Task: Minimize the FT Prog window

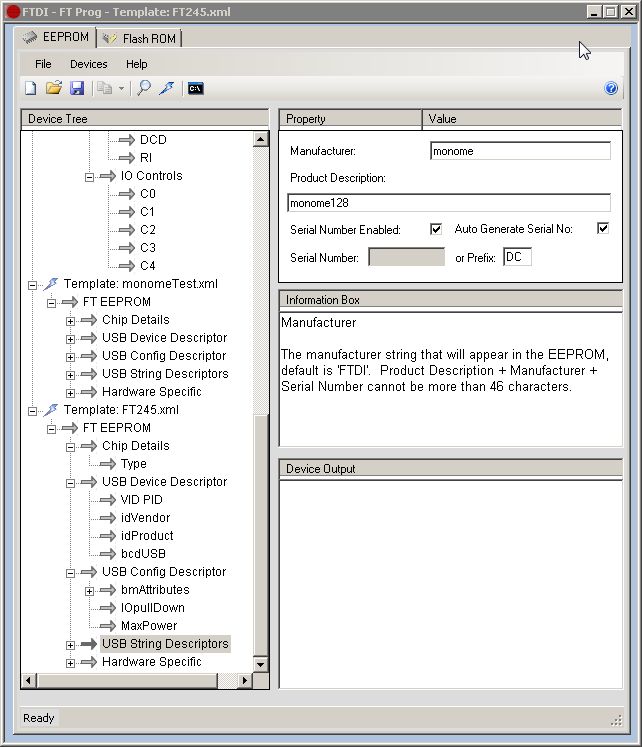Action: click(x=594, y=11)
